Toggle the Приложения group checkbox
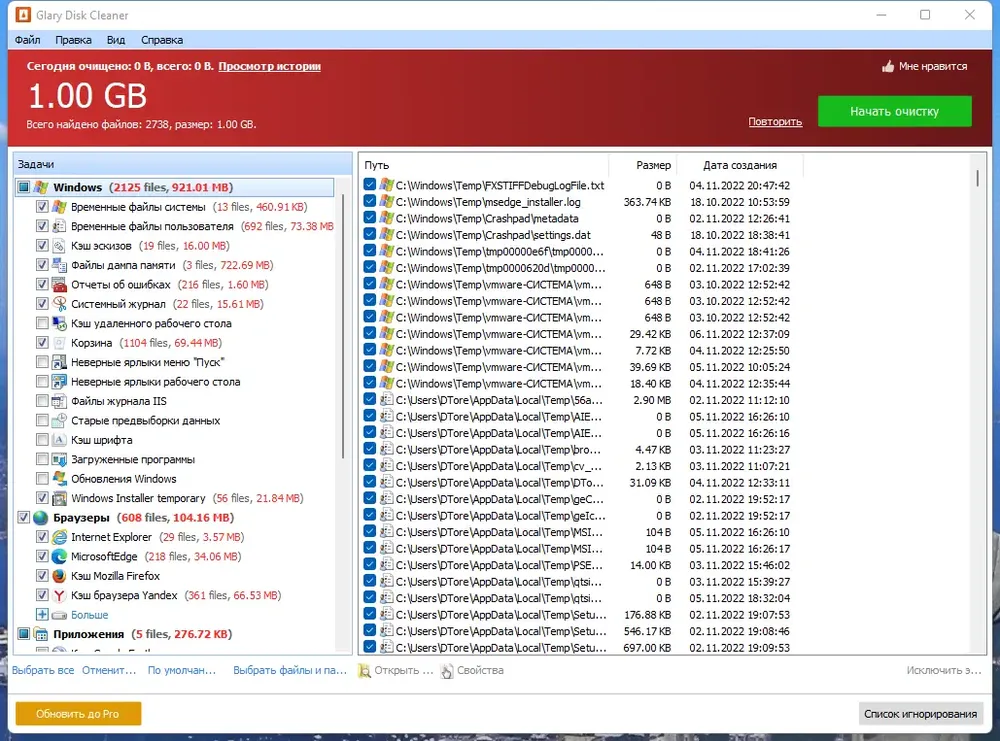 (24, 634)
